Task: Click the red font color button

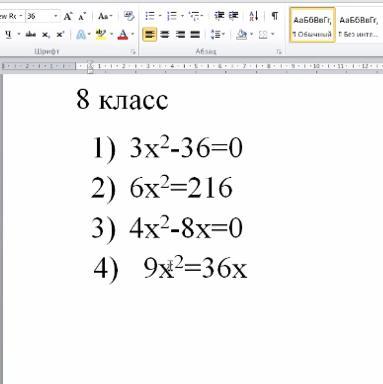Action: (123, 34)
